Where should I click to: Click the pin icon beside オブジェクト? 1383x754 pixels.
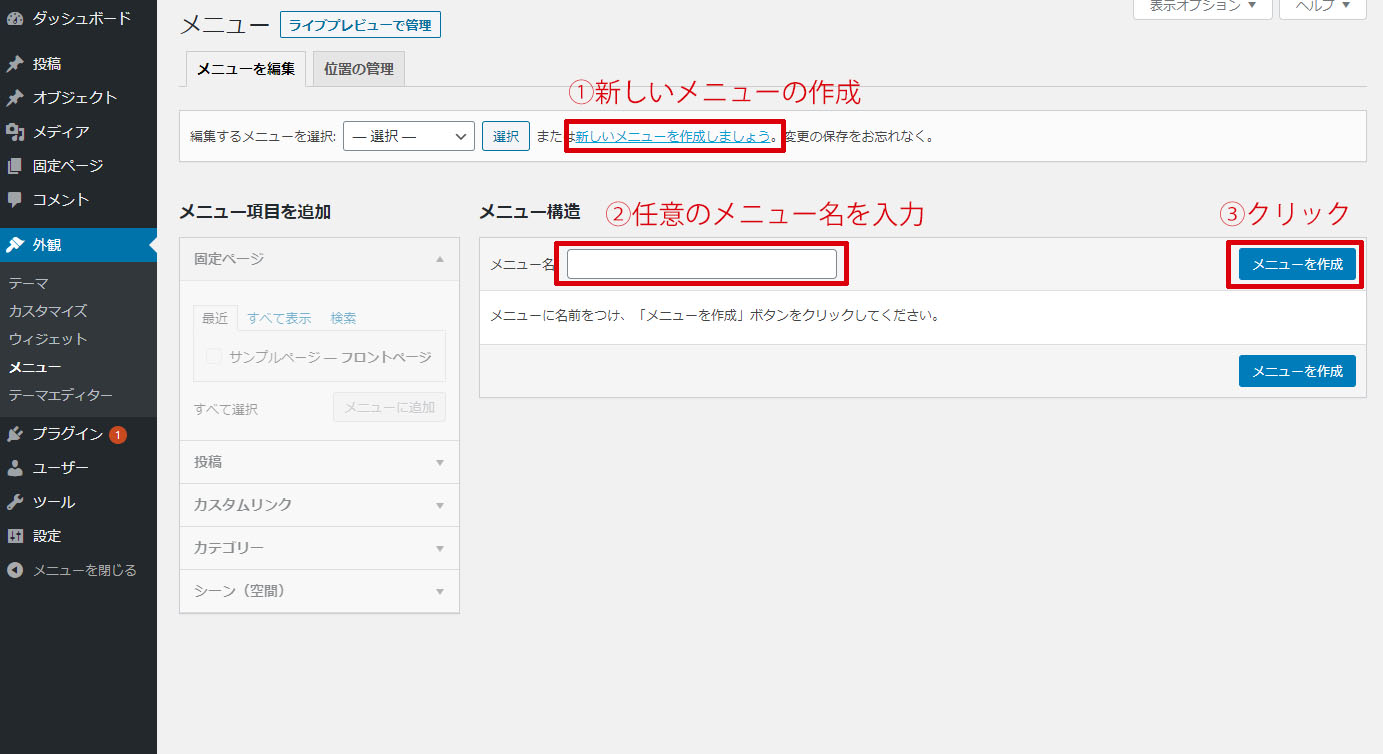[x=15, y=98]
